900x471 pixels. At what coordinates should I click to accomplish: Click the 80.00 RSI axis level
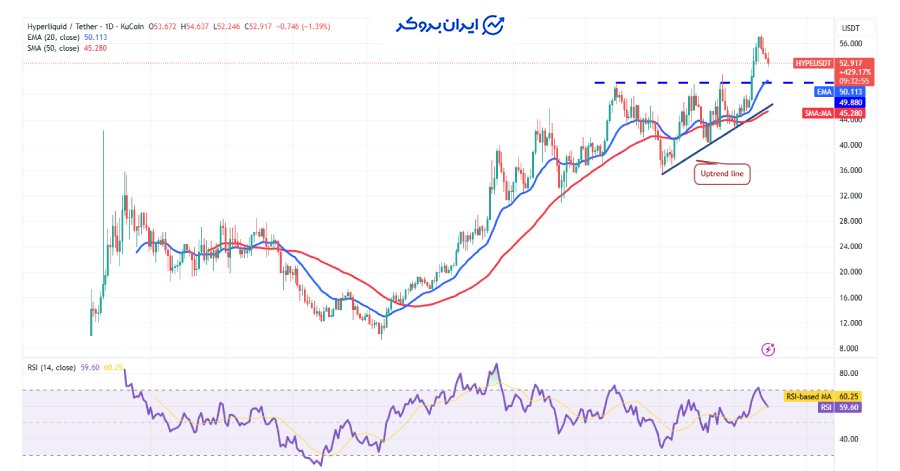click(851, 374)
